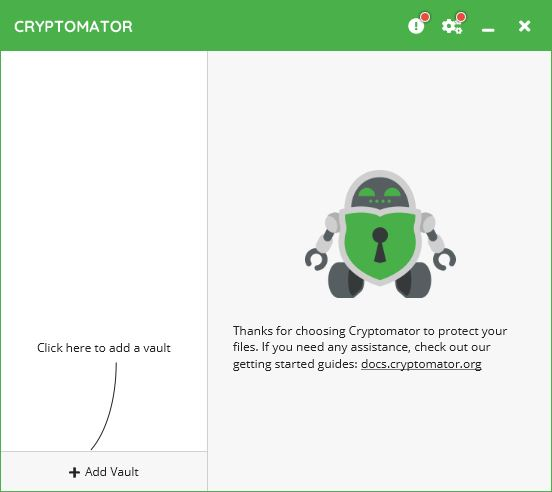
Task: Close the Cryptomator window
Action: (x=525, y=26)
